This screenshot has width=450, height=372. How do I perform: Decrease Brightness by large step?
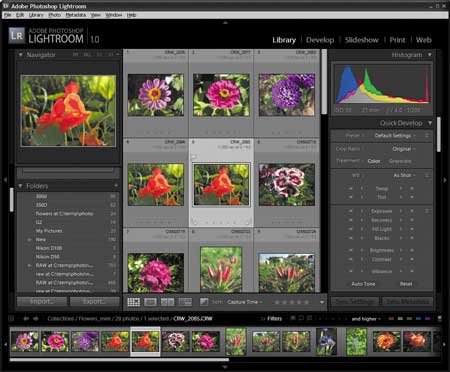tap(351, 250)
